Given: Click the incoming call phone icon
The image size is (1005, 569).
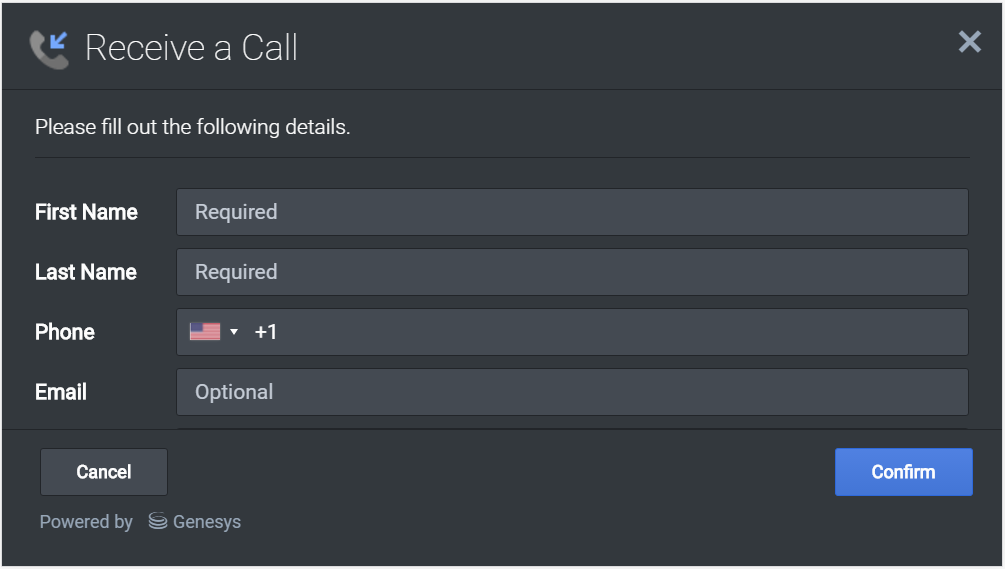Looking at the screenshot, I should [49, 48].
